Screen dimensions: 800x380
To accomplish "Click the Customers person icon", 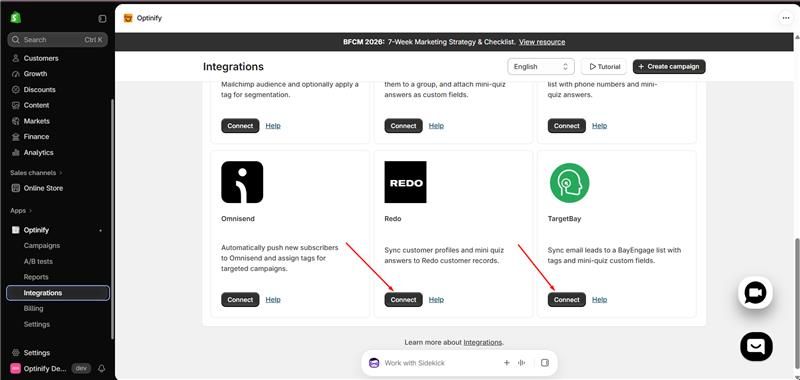I will [16, 58].
